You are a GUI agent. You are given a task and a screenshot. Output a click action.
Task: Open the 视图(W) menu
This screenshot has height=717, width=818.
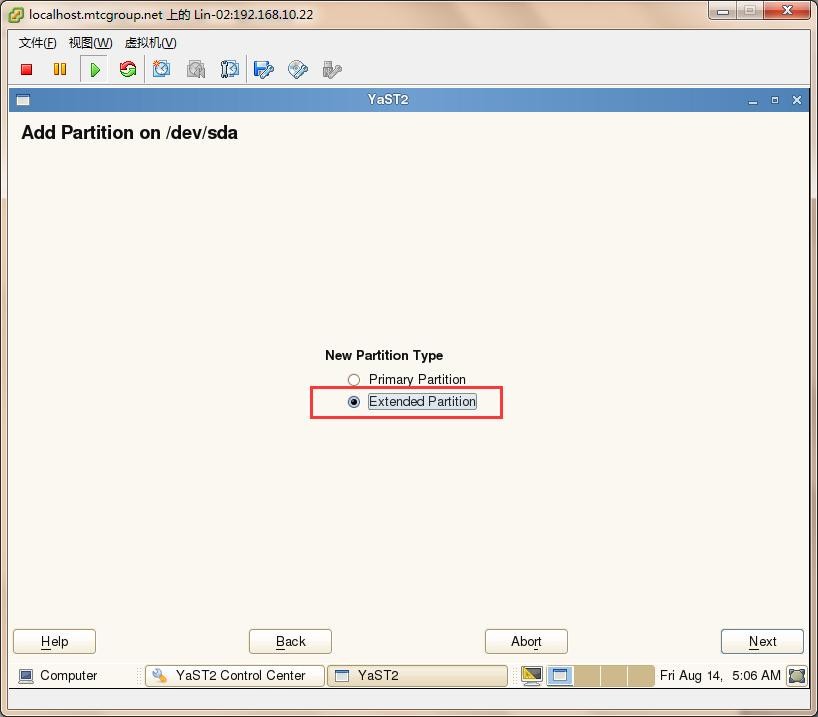coord(91,43)
